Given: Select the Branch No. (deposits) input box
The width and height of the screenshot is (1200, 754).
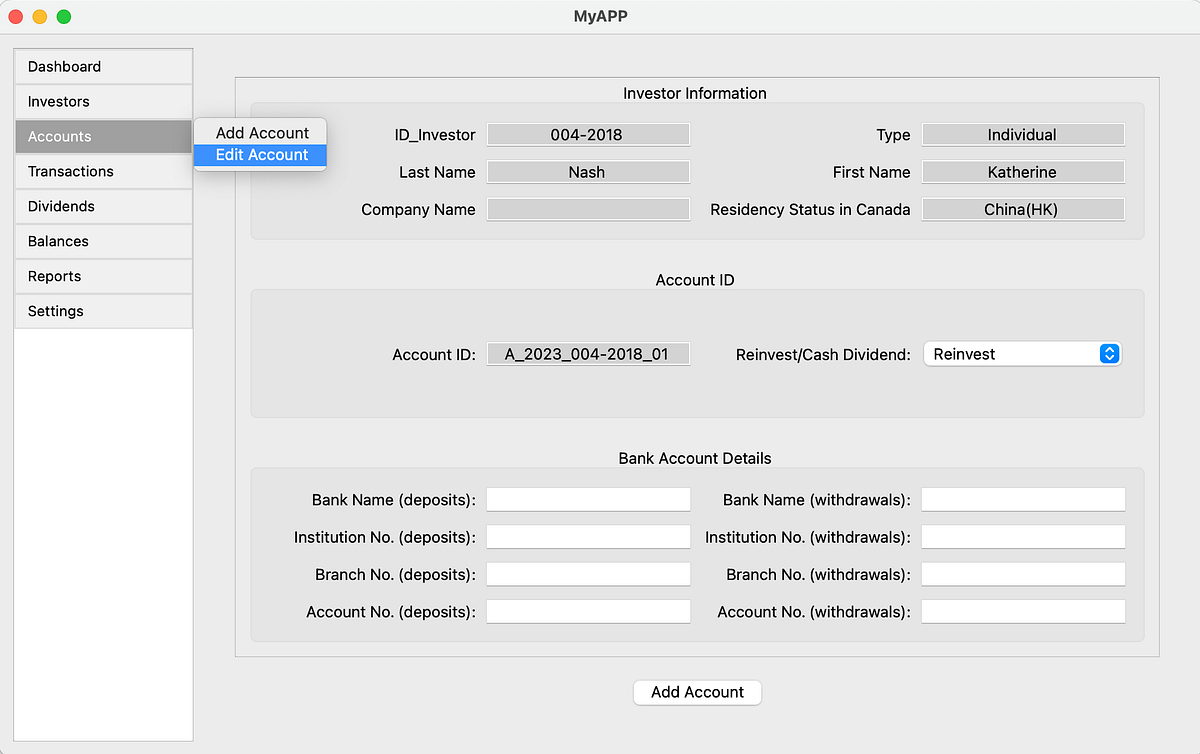Looking at the screenshot, I should [588, 573].
